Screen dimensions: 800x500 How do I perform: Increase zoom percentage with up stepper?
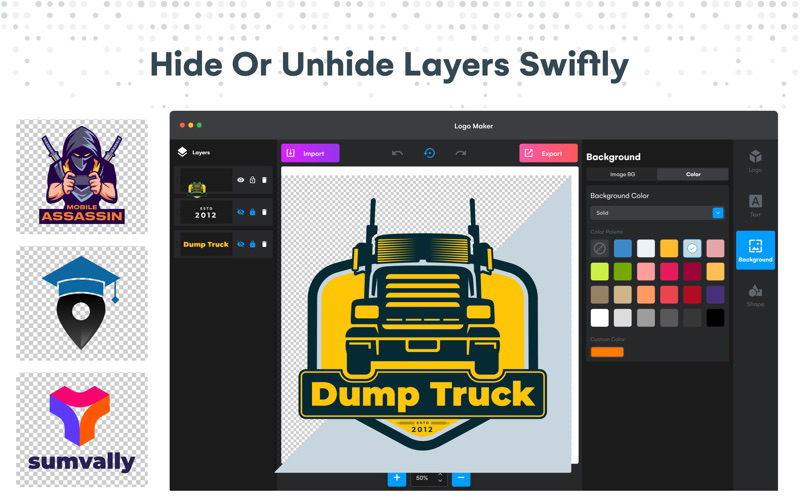click(440, 475)
